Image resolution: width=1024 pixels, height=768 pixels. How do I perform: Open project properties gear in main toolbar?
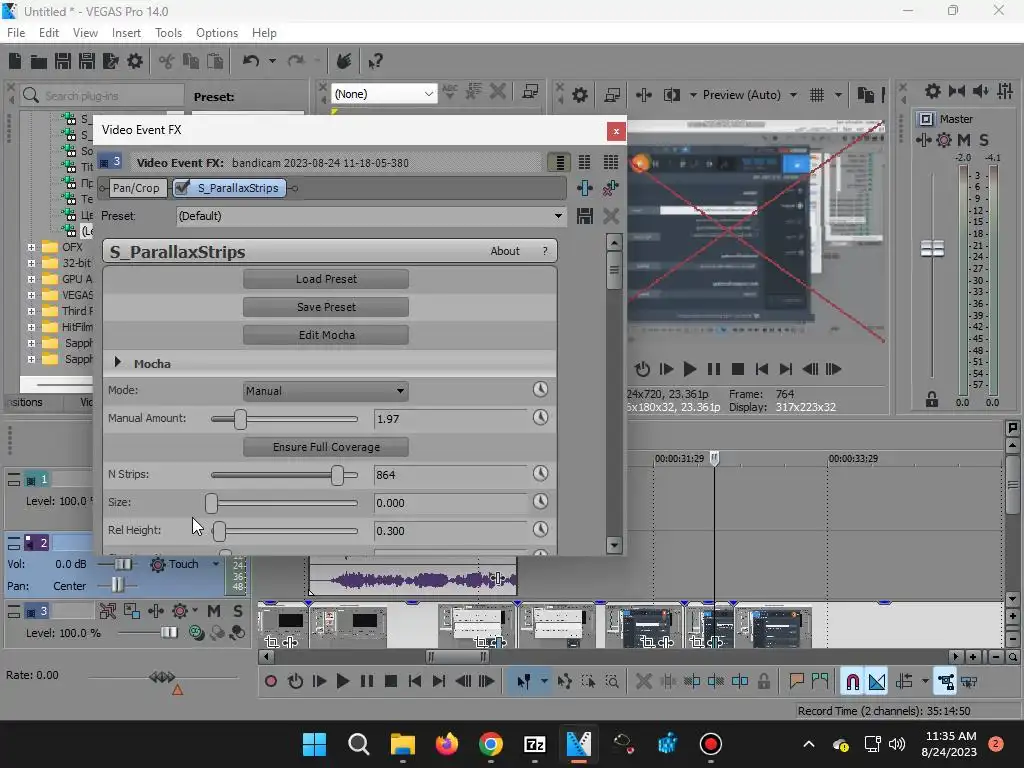point(135,61)
